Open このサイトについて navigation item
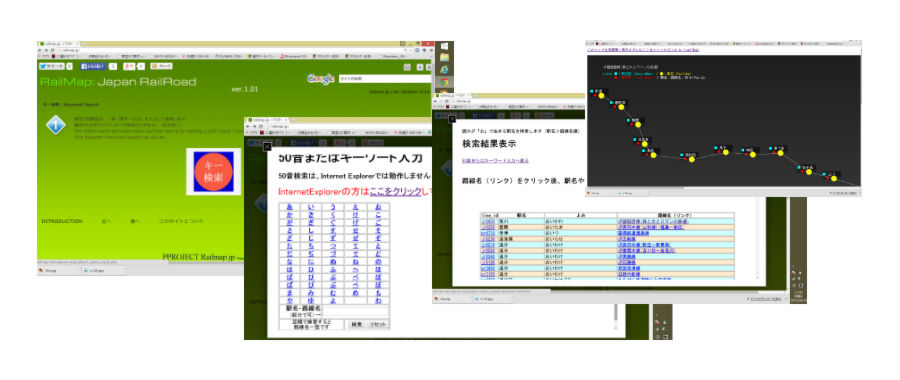 [x=181, y=221]
